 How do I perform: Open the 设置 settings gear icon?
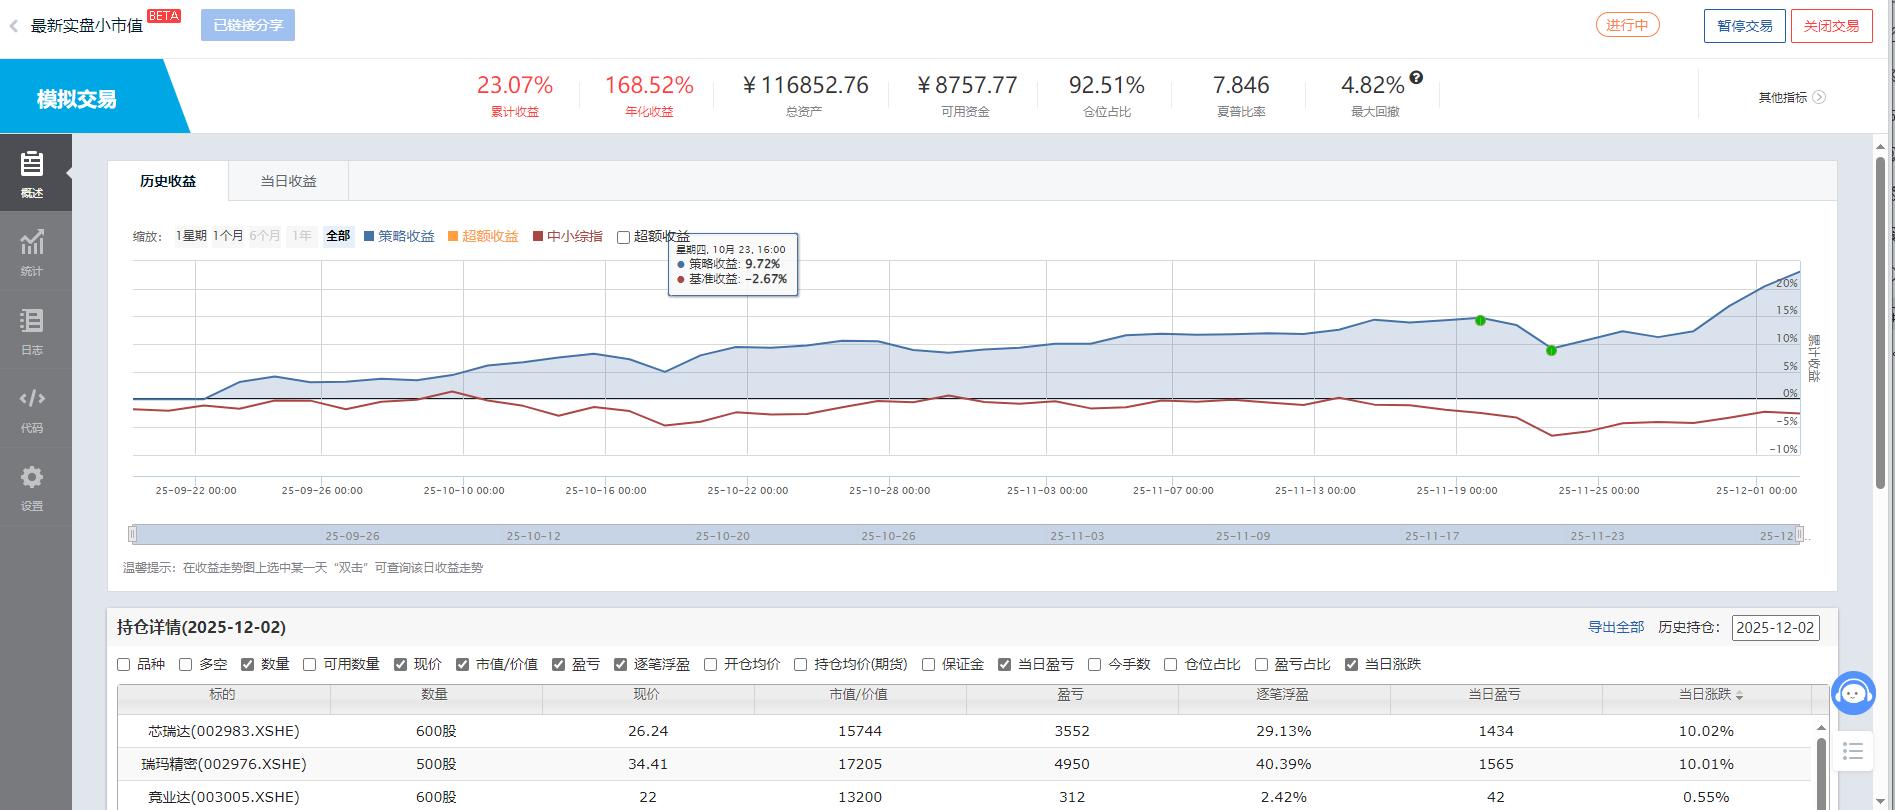click(x=32, y=485)
